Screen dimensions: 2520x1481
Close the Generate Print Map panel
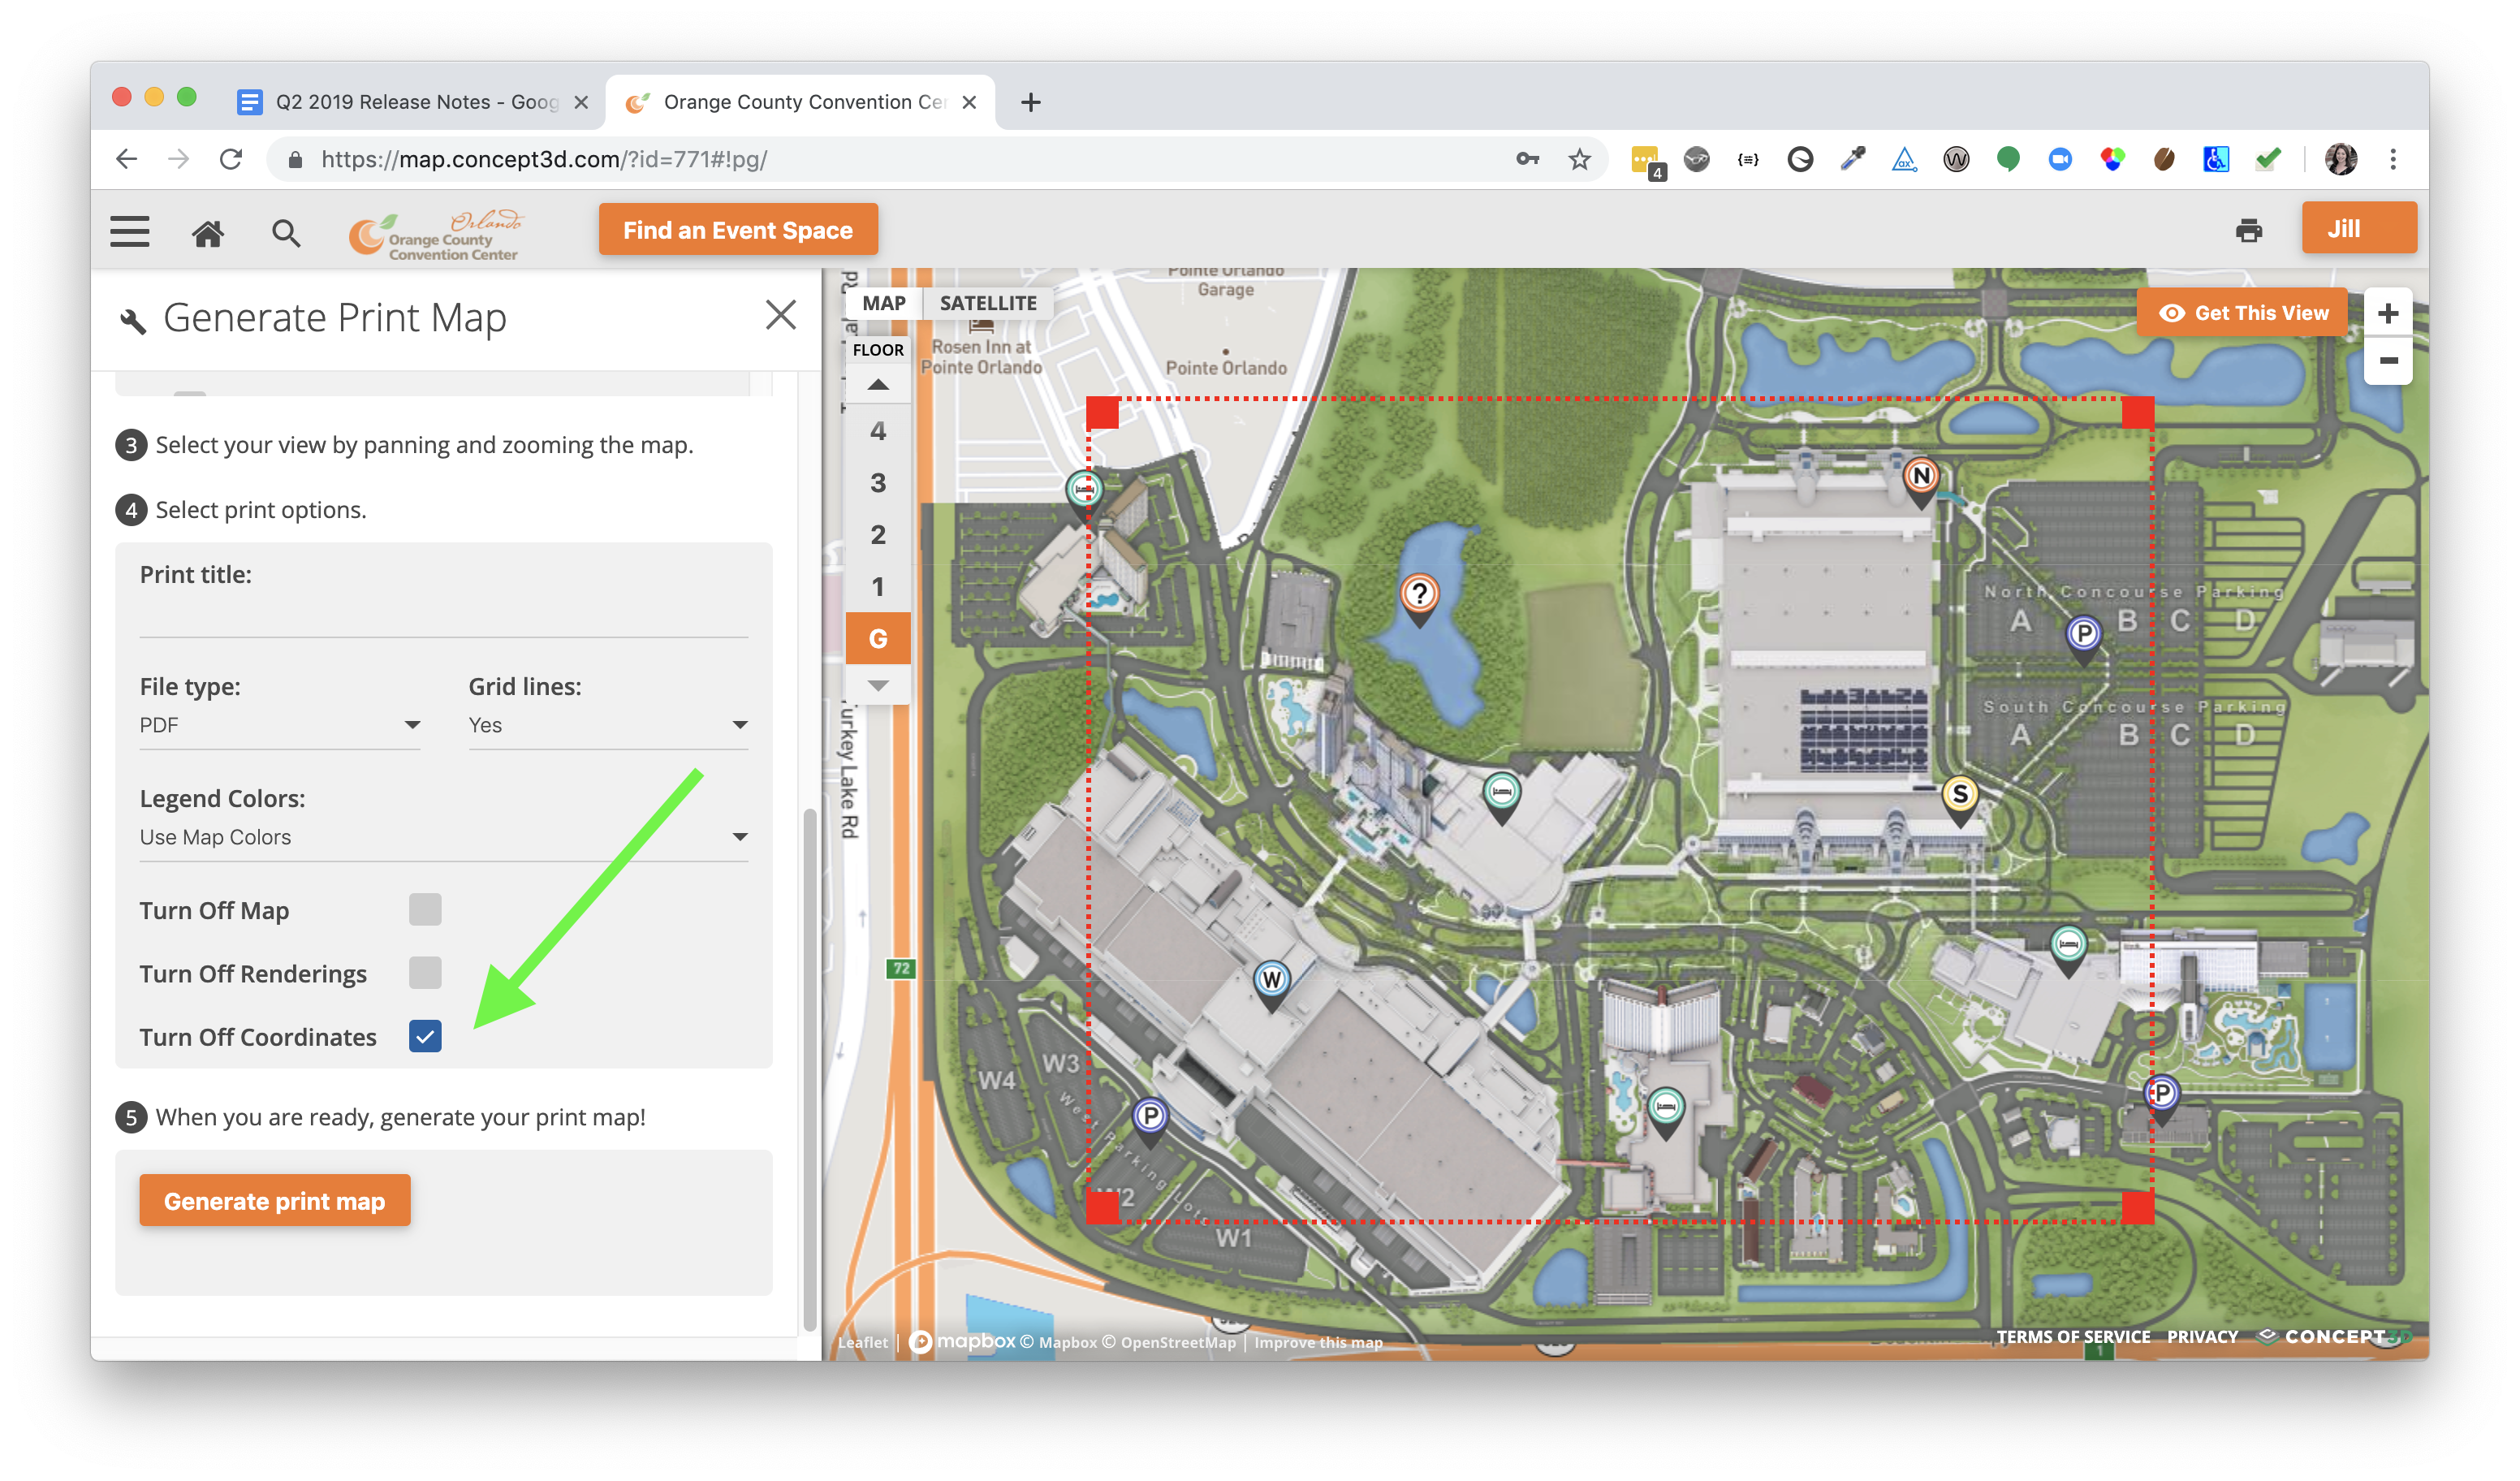click(x=781, y=315)
